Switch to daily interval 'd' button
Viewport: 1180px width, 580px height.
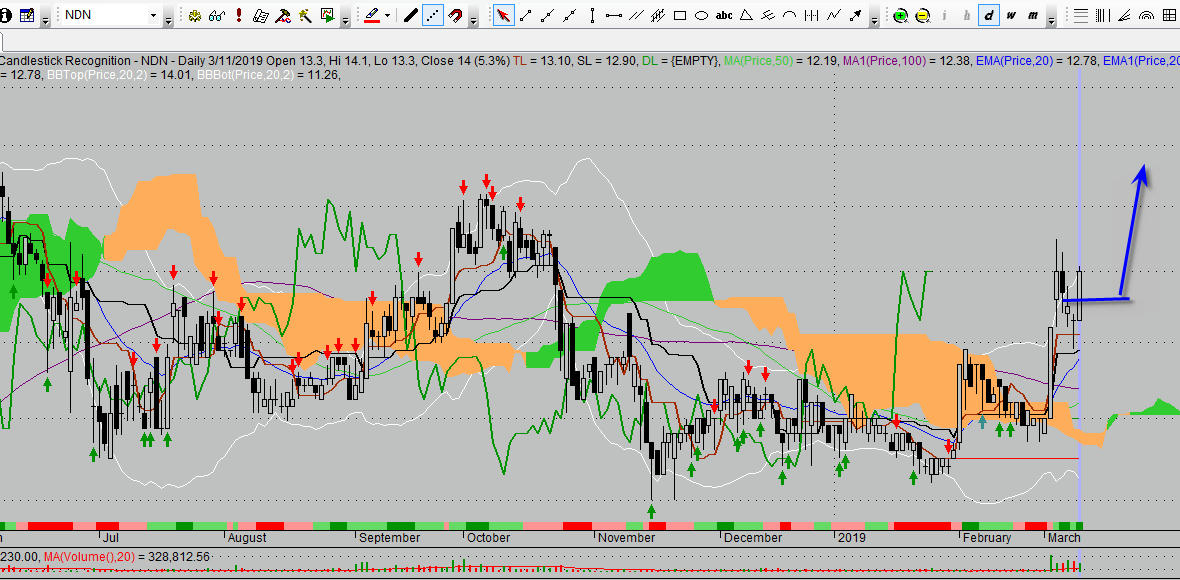[x=989, y=15]
